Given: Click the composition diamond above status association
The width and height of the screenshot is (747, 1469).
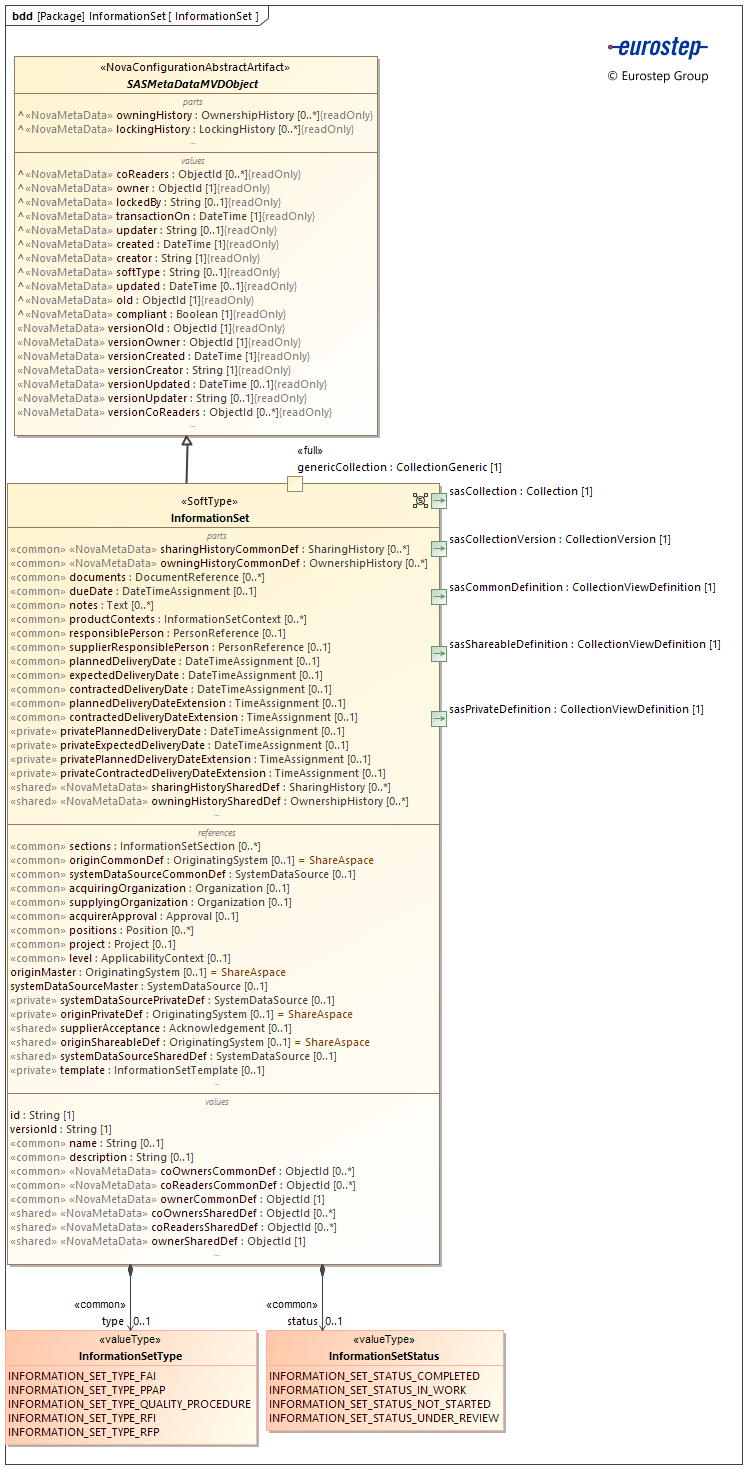Looking at the screenshot, I should 322,1272.
